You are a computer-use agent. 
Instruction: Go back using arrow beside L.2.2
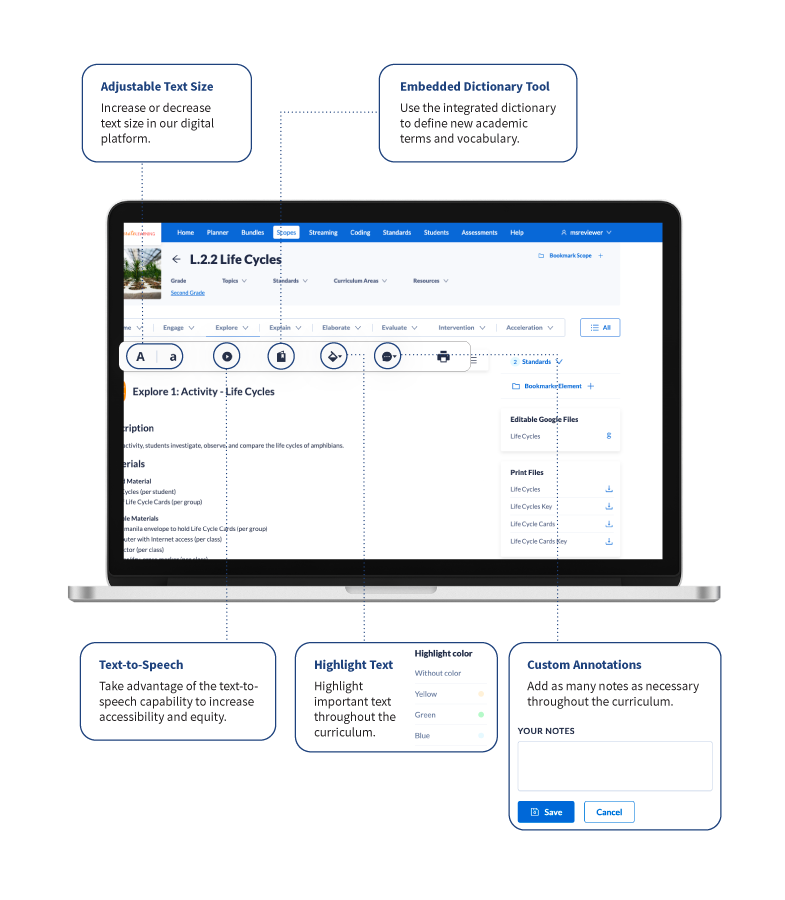coord(176,259)
